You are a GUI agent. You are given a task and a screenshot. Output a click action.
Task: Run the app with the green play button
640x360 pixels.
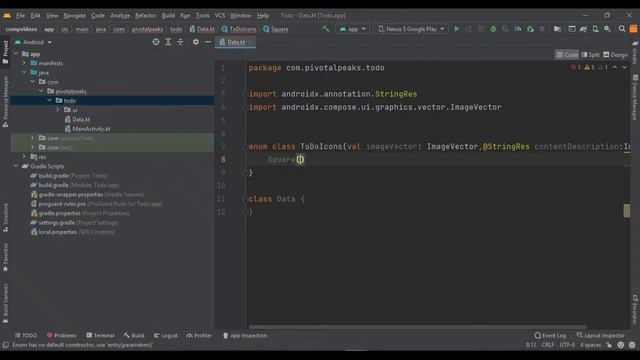click(457, 29)
